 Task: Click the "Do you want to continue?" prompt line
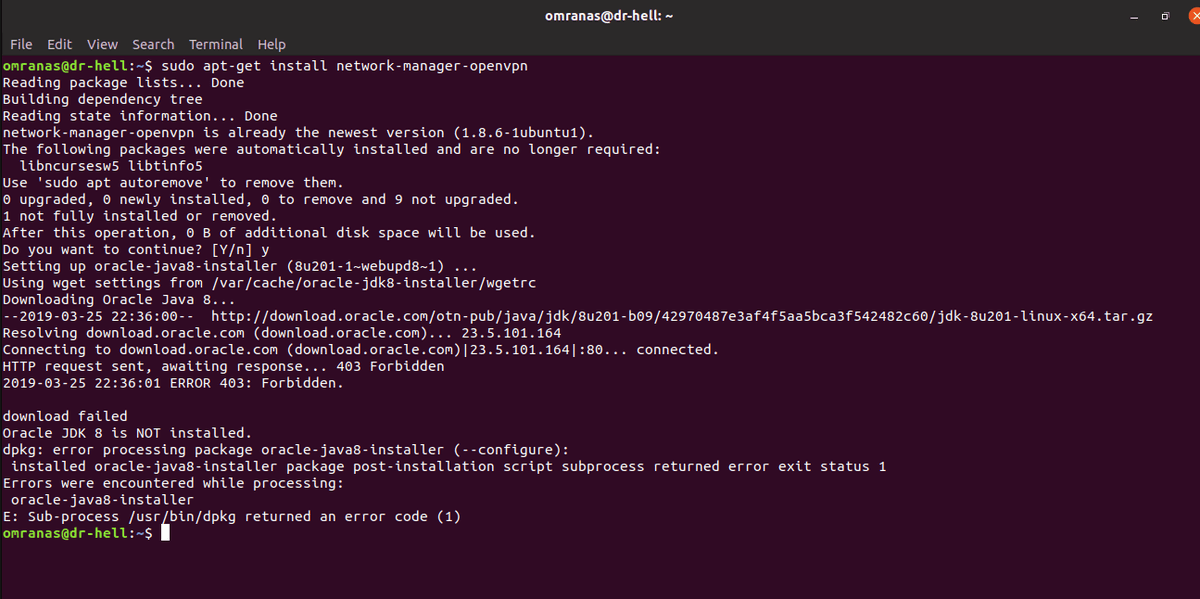pyautogui.click(x=136, y=249)
